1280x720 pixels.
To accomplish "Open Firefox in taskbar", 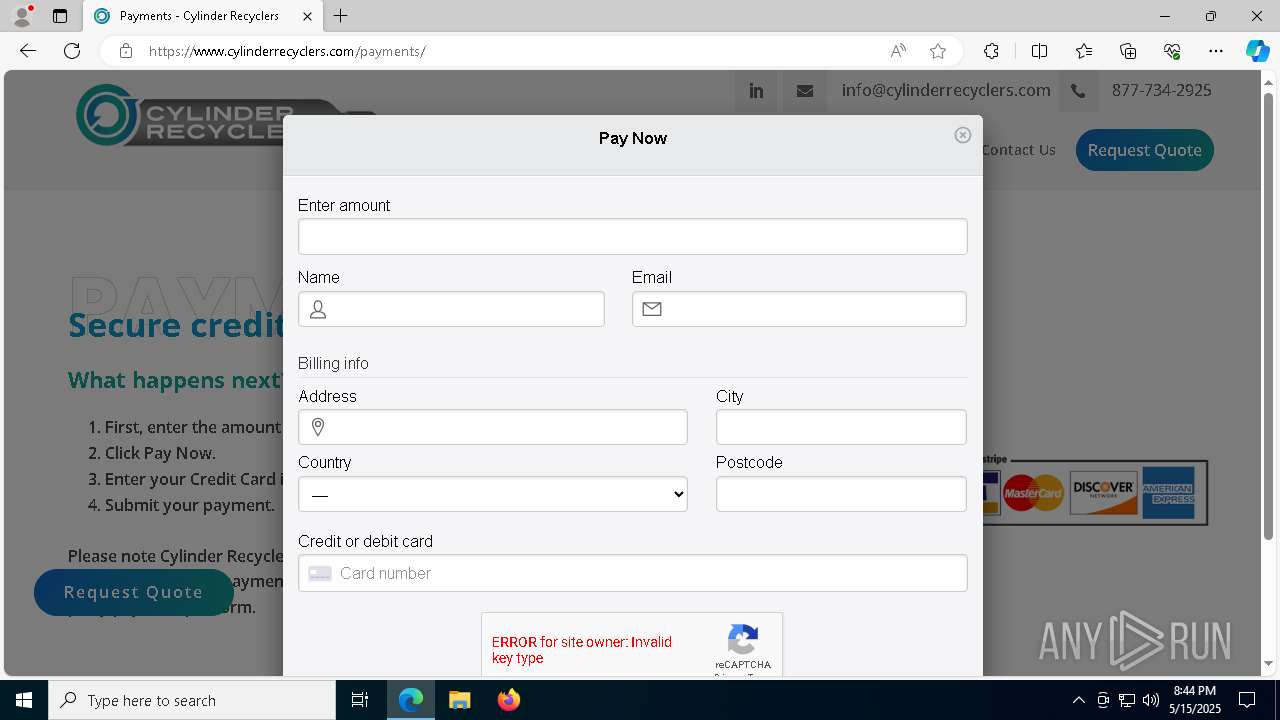I will pyautogui.click(x=509, y=700).
